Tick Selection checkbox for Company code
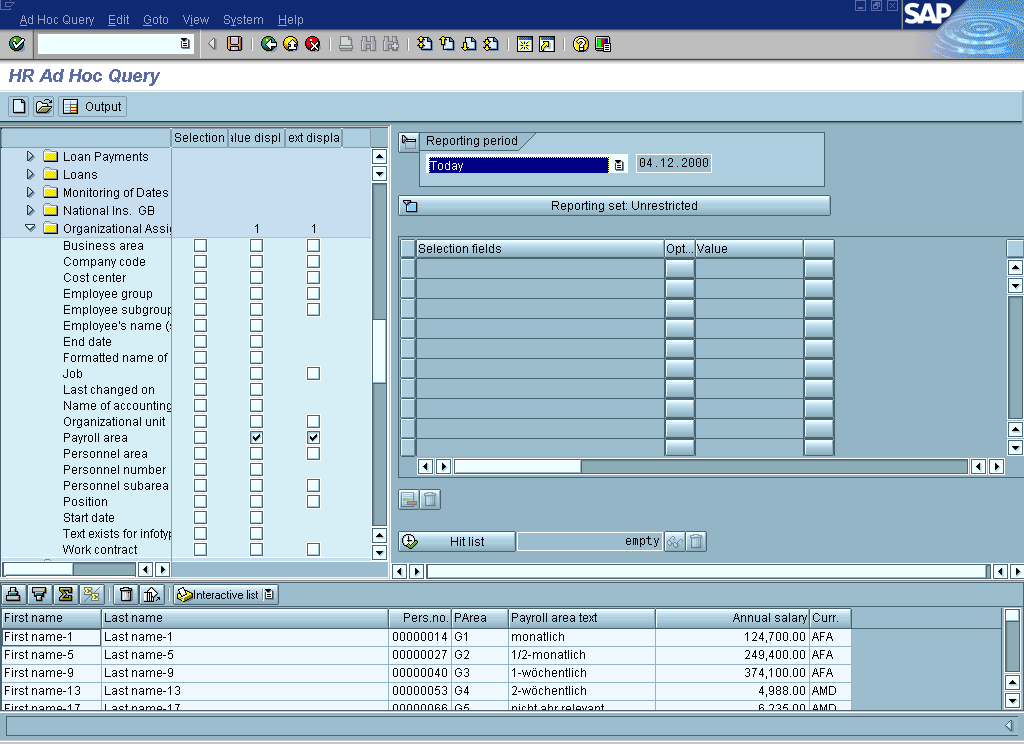The width and height of the screenshot is (1024, 744). click(200, 261)
